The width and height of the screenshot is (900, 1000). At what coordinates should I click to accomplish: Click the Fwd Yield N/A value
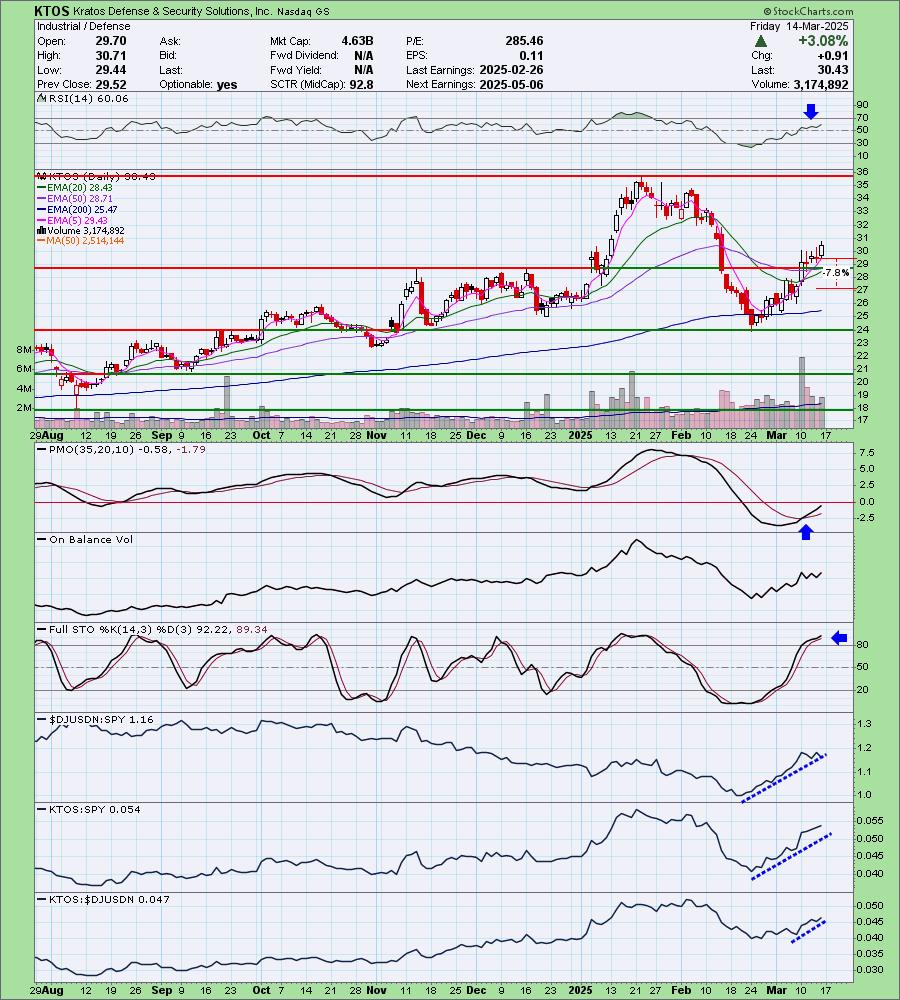364,70
